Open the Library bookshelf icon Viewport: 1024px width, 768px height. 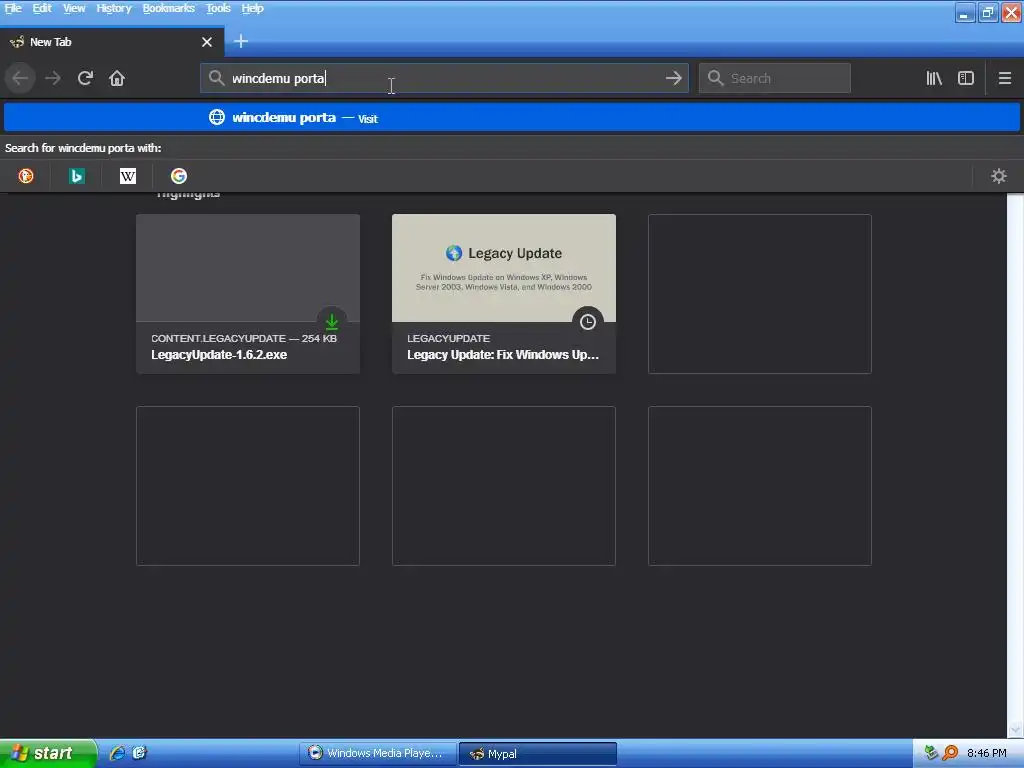coord(934,78)
